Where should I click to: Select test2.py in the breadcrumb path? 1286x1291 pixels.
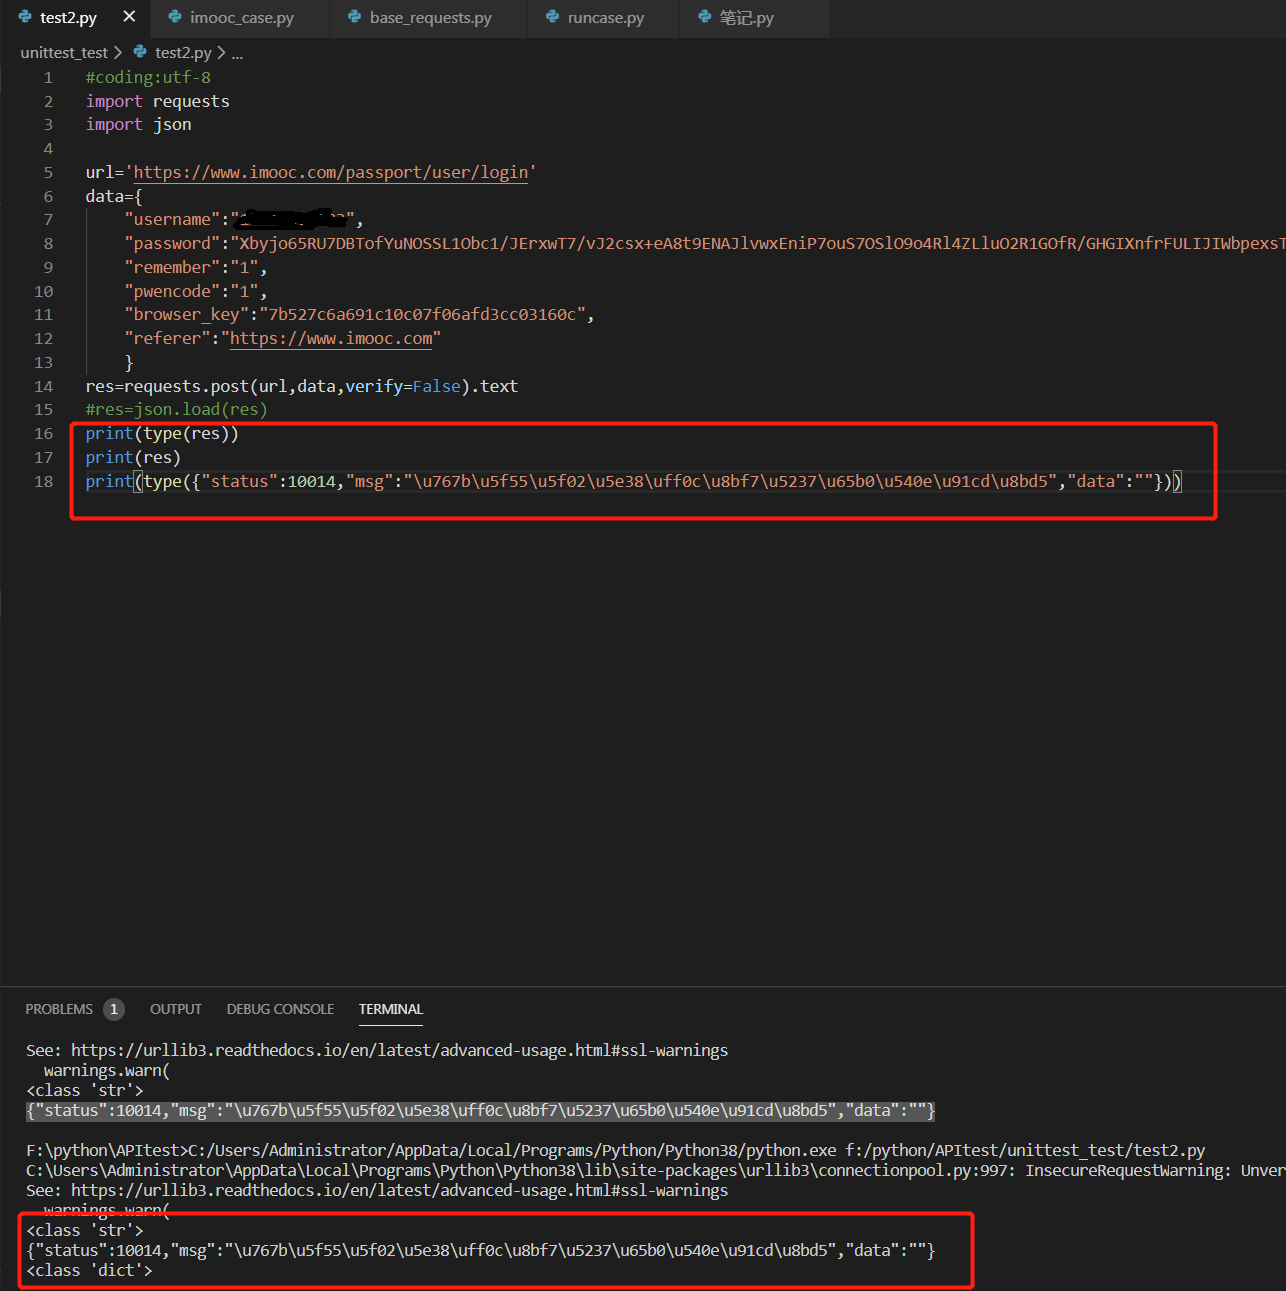(x=183, y=52)
